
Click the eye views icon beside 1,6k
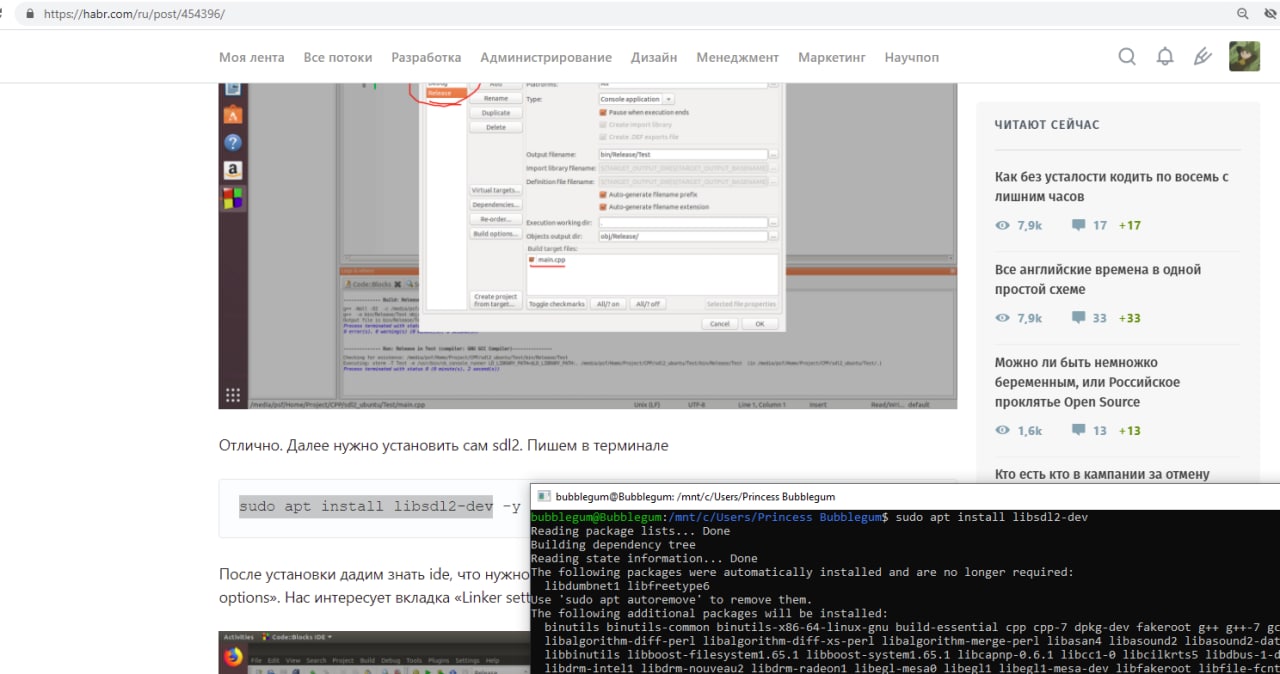[1003, 431]
